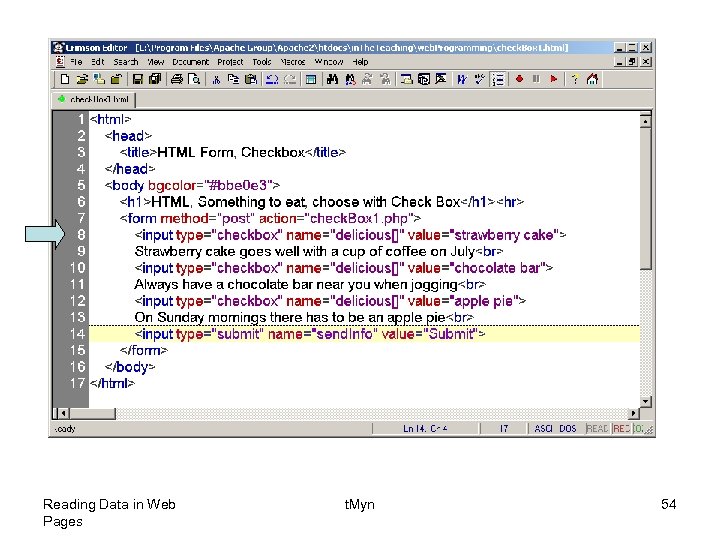Viewport: 720px width, 540px height.
Task: Click the Save All icon
Action: click(155, 79)
